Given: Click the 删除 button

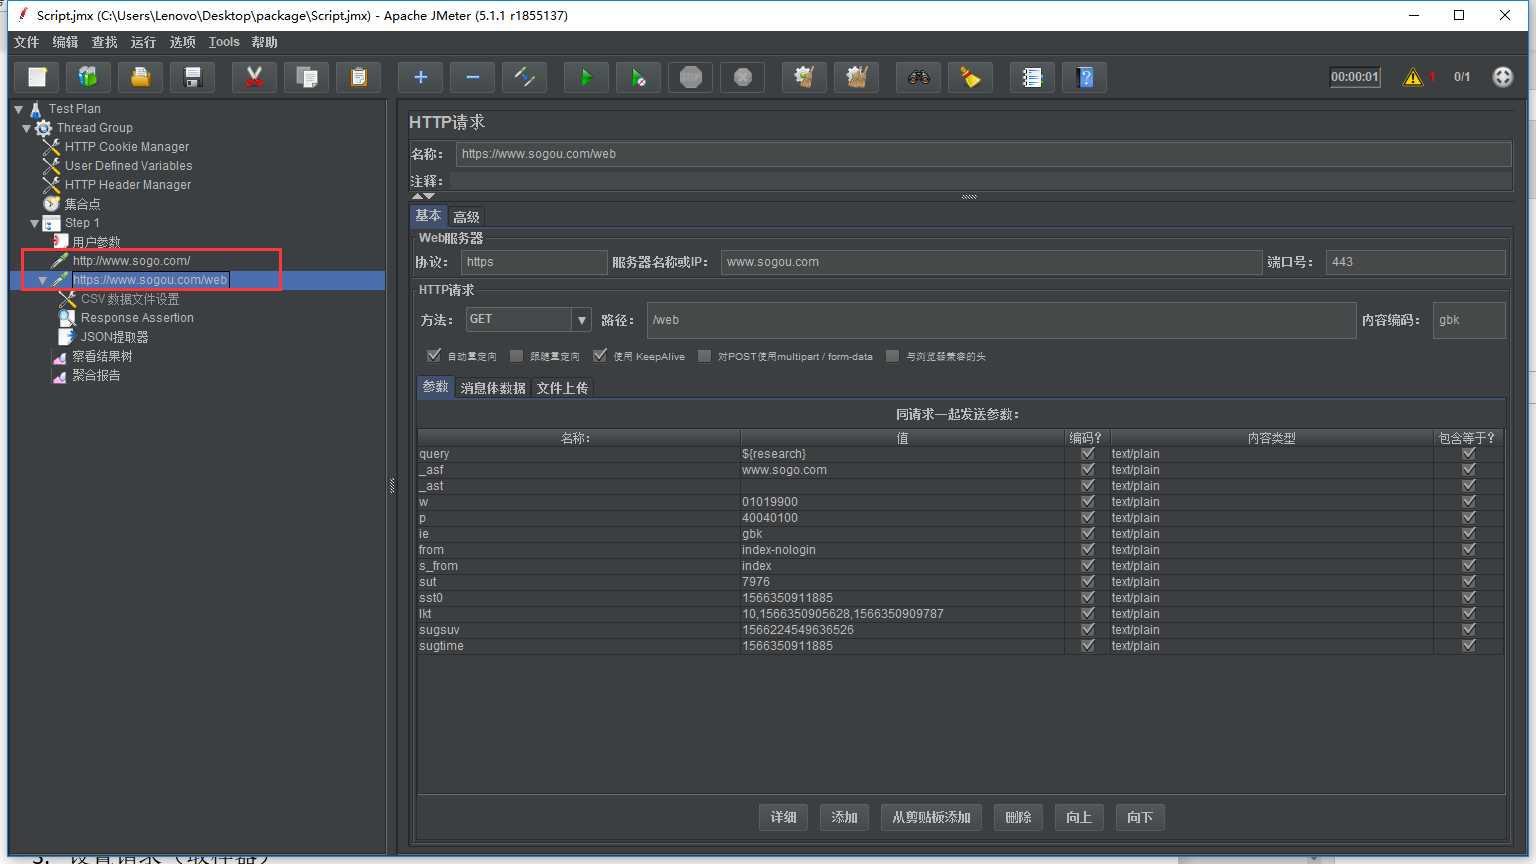Looking at the screenshot, I should point(1018,817).
